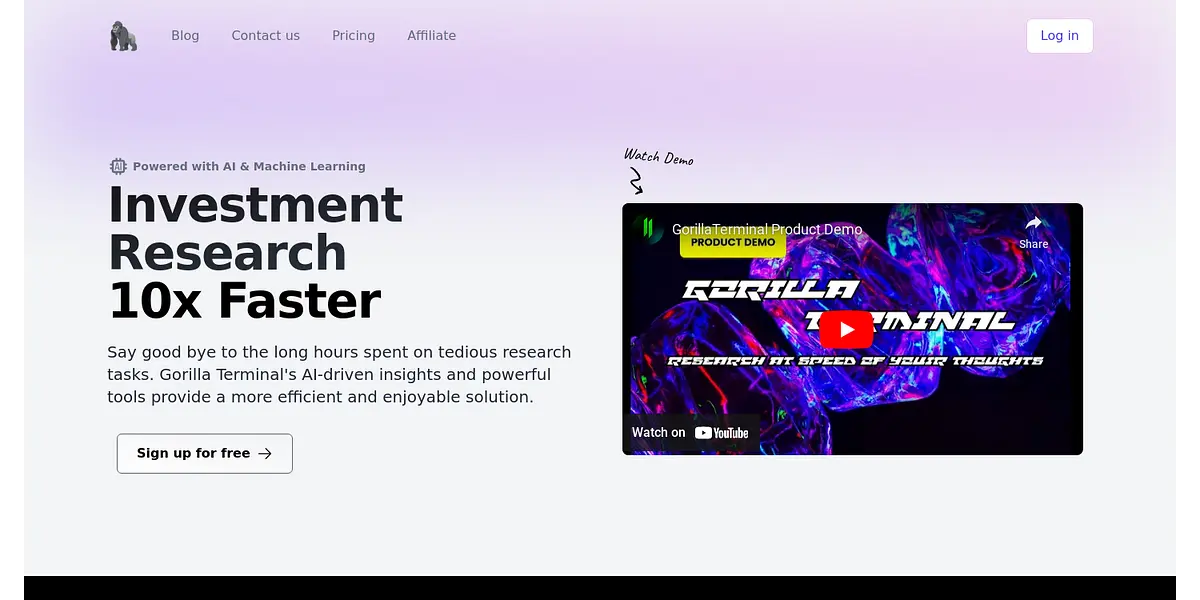Open the GorillaTerminal Product Demo video title
Image resolution: width=1200 pixels, height=600 pixels.
coord(766,230)
